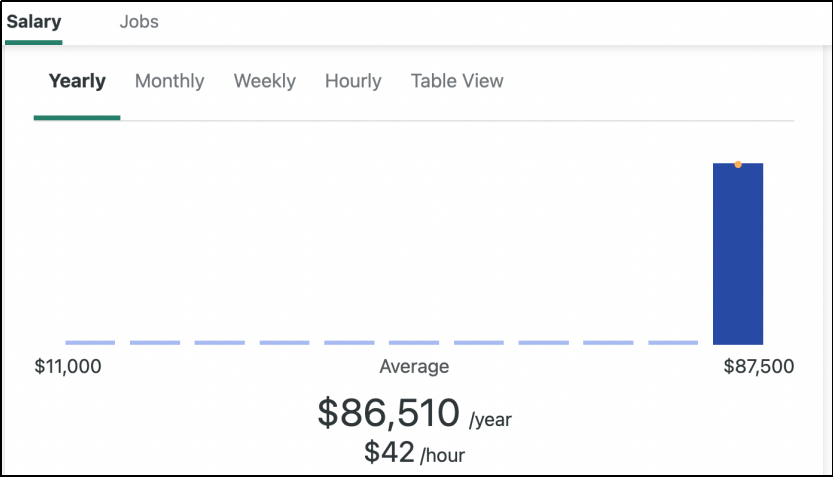Click the green underline beneath Yearly
Image resolution: width=833 pixels, height=477 pixels.
coord(77,118)
